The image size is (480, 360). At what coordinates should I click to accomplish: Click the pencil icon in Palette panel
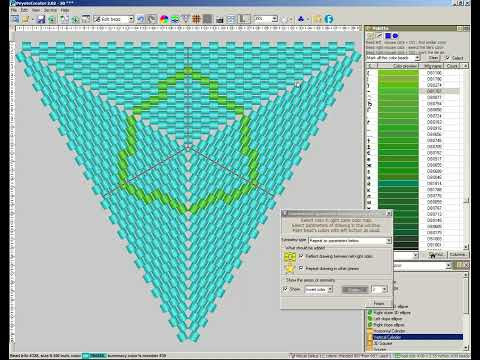[379, 36]
